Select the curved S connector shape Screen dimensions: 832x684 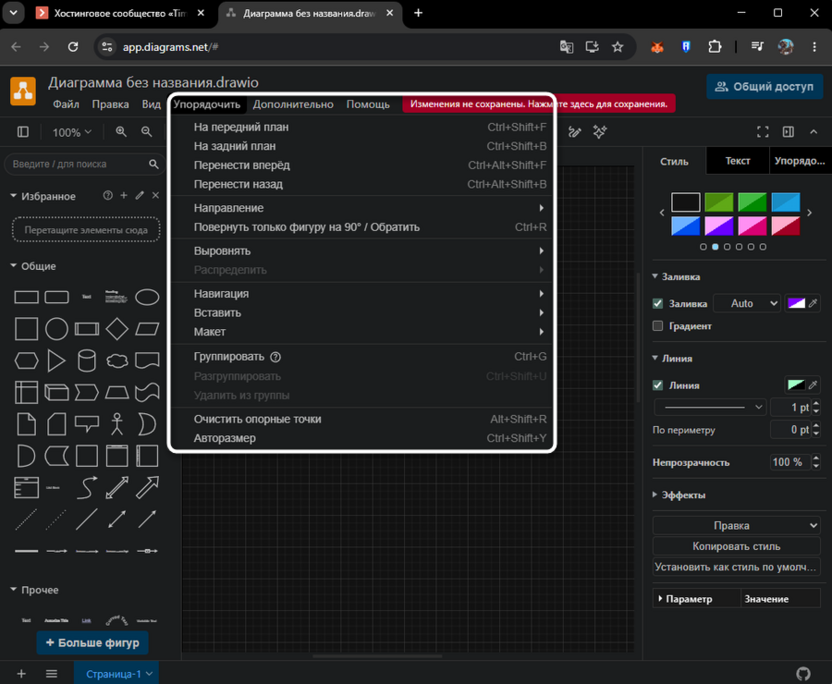[x=86, y=488]
